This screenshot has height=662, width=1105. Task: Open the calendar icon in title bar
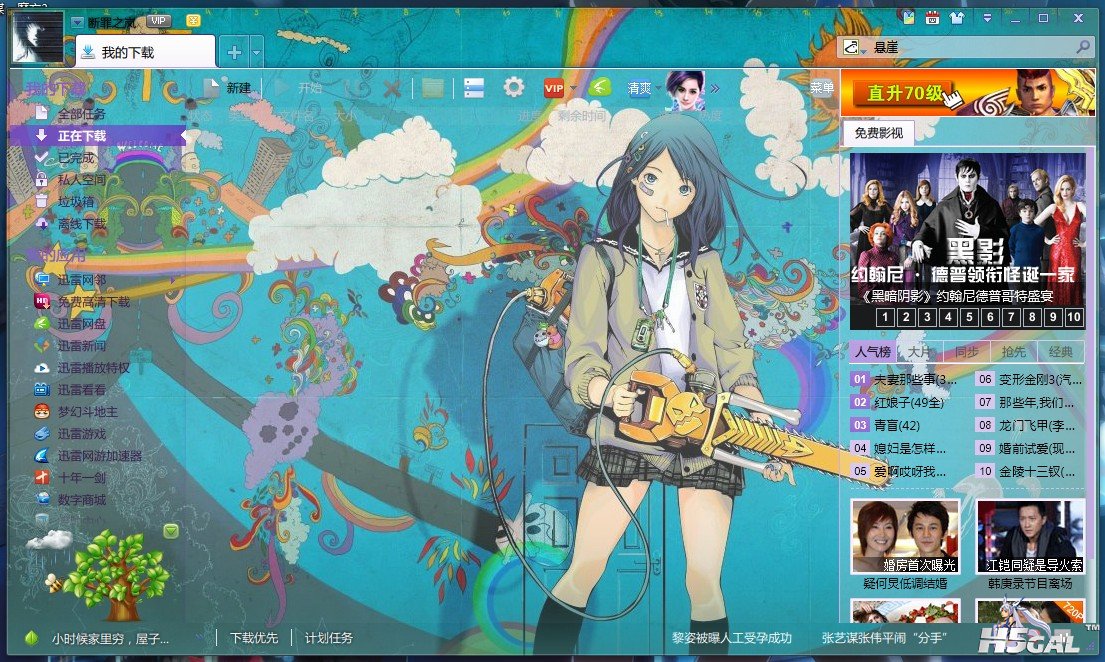932,18
